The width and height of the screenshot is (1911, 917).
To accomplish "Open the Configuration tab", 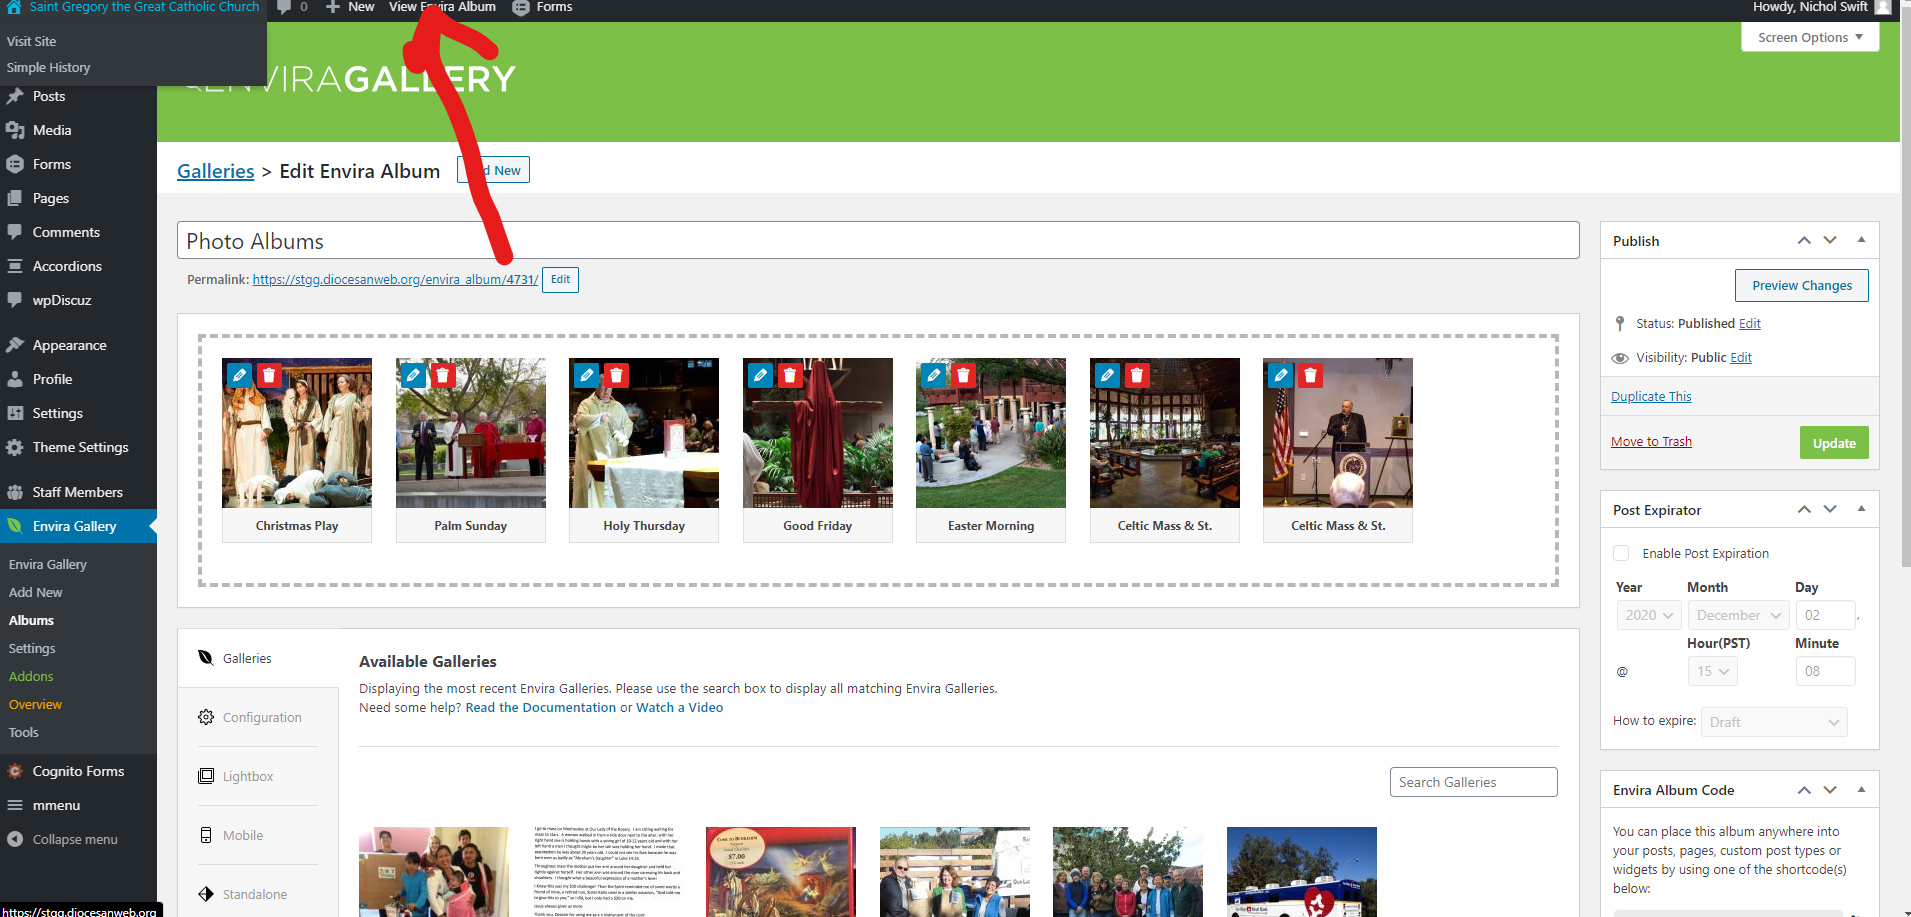I will pos(261,717).
